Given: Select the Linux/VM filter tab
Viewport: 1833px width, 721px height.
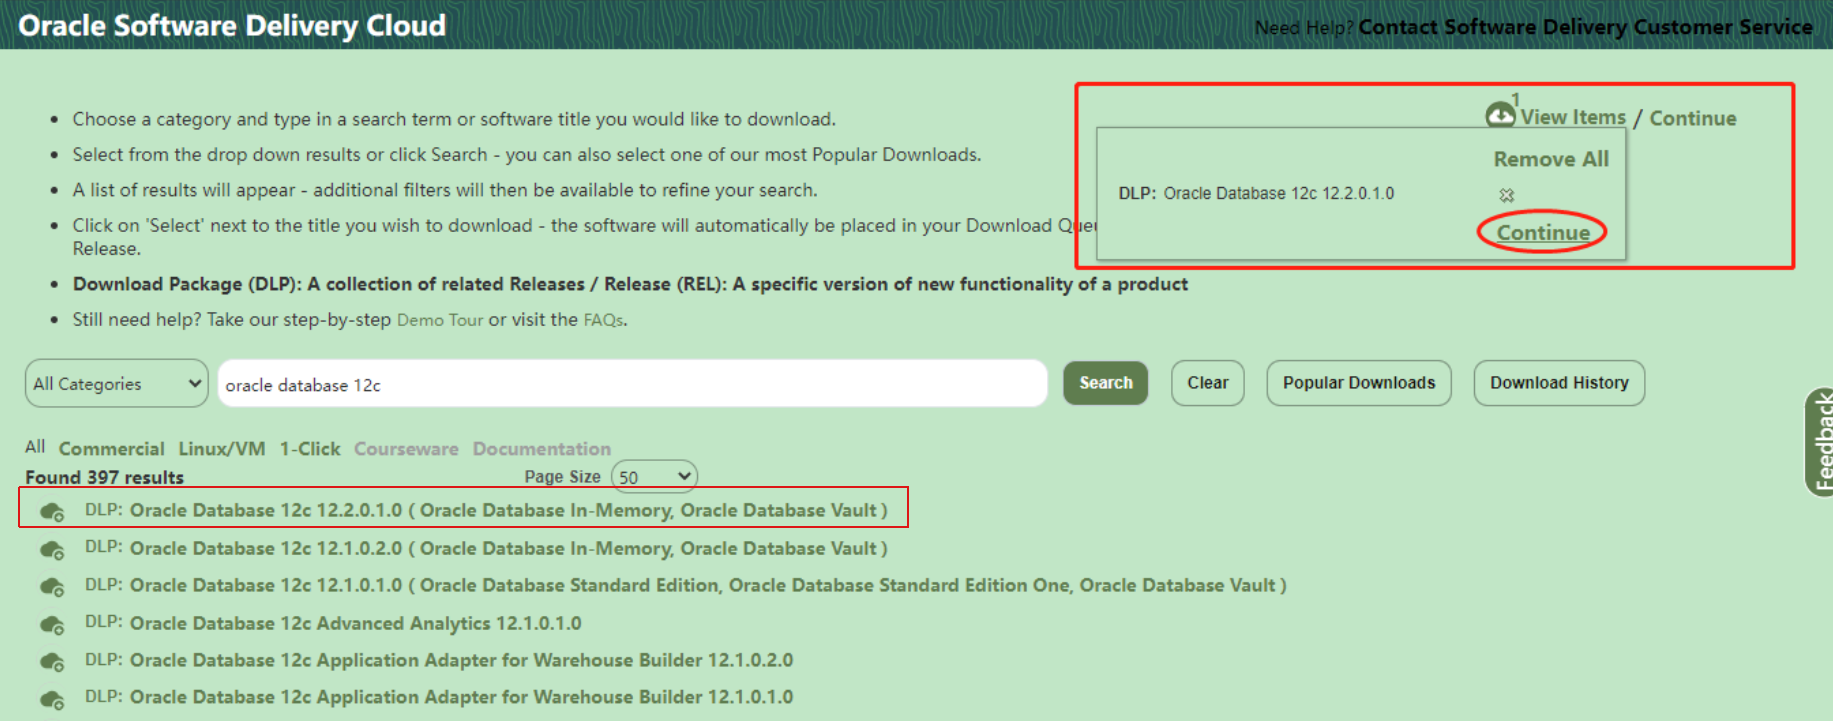Looking at the screenshot, I should pos(222,449).
